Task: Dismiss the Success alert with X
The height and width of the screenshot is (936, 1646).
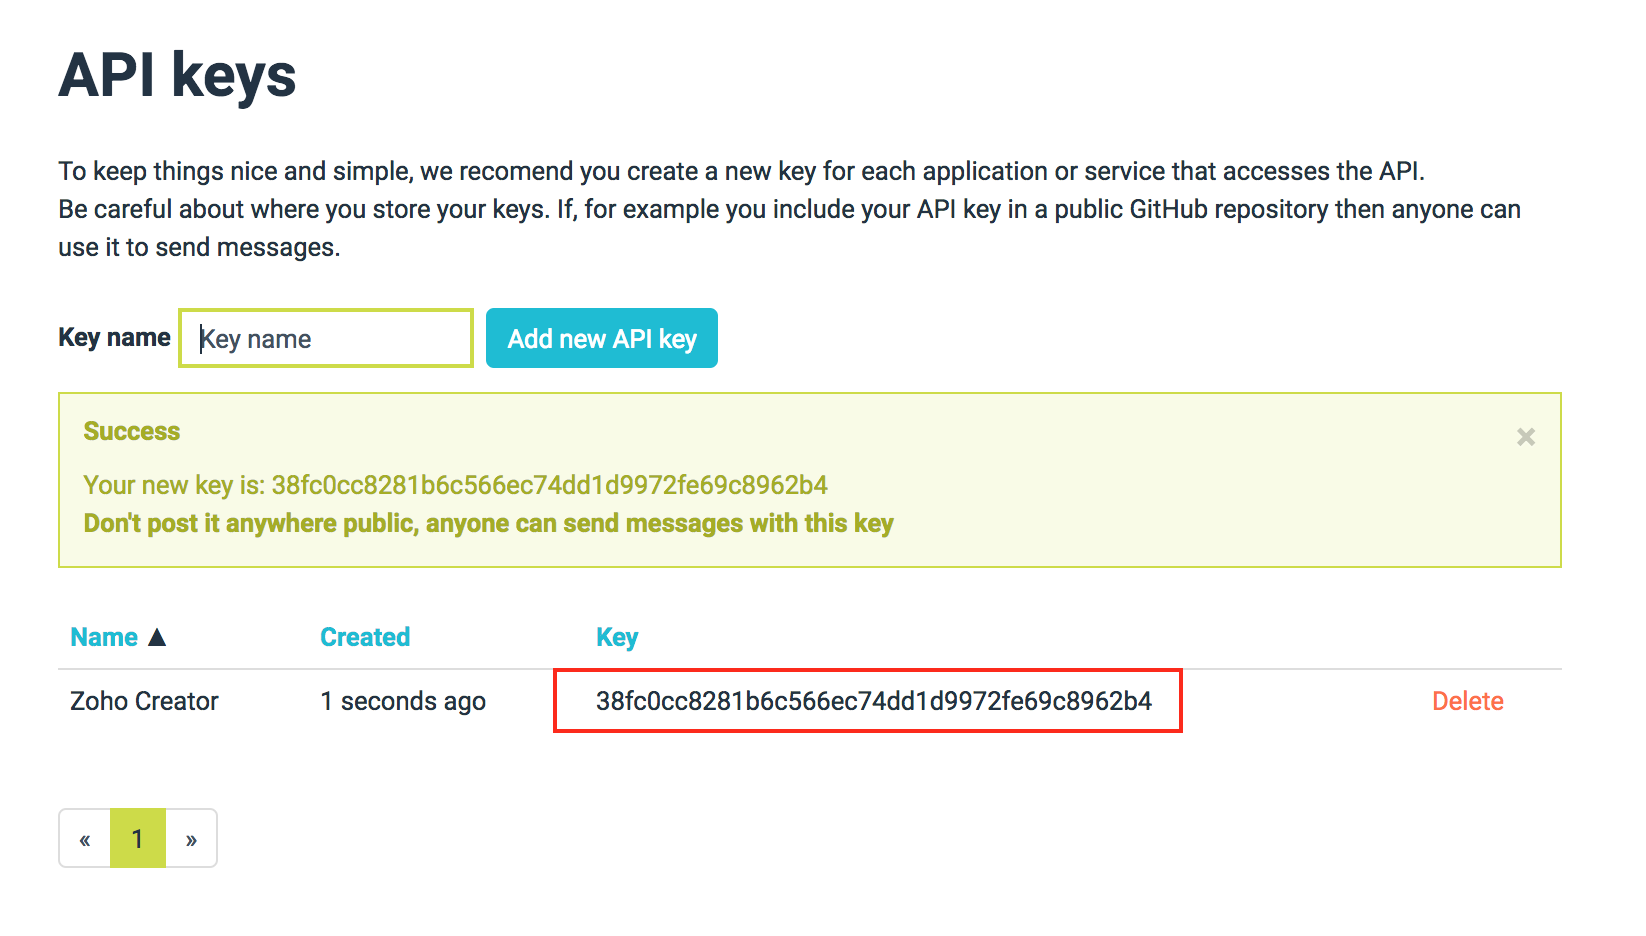Action: tap(1525, 437)
